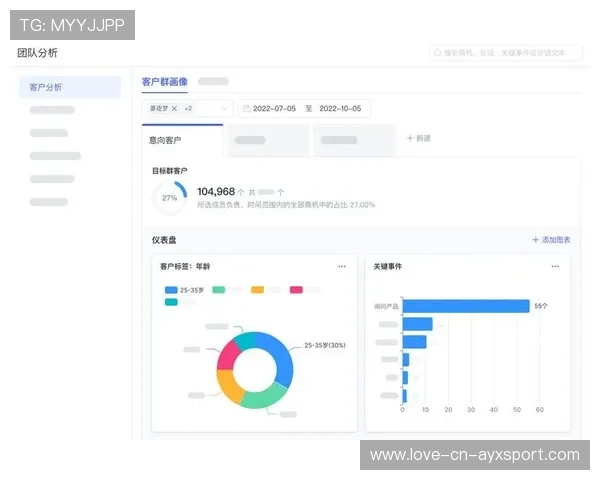The width and height of the screenshot is (600, 480).
Task: Click the 104,968 customer count
Action: click(216, 191)
